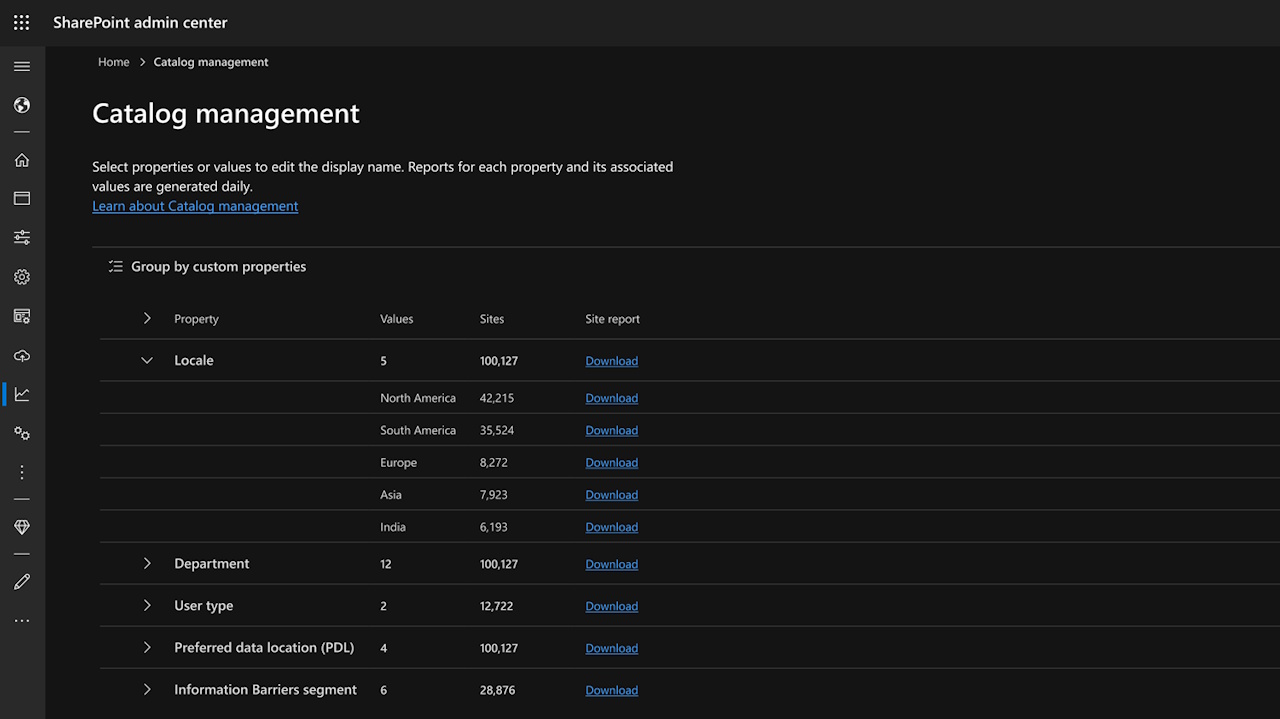The width and height of the screenshot is (1280, 719).
Task: Open the sliders Policies icon in sidebar
Action: pyautogui.click(x=22, y=237)
